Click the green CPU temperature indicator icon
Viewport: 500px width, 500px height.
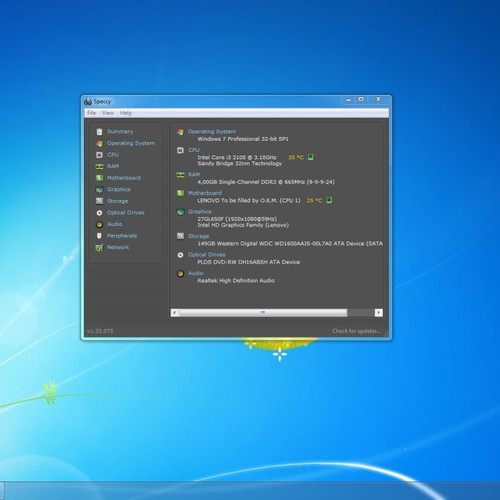coord(310,157)
